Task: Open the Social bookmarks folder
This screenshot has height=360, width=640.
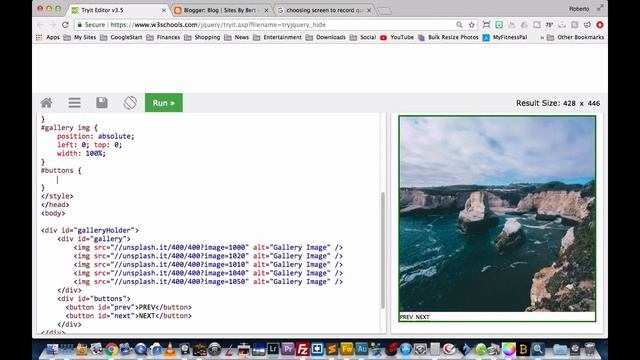Action: click(x=363, y=37)
